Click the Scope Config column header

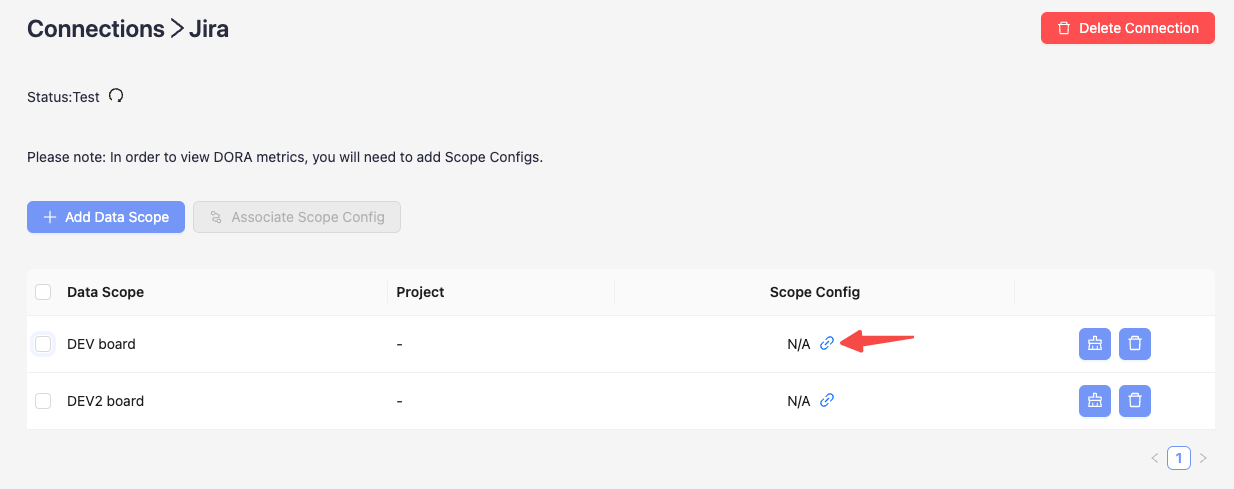[x=814, y=292]
